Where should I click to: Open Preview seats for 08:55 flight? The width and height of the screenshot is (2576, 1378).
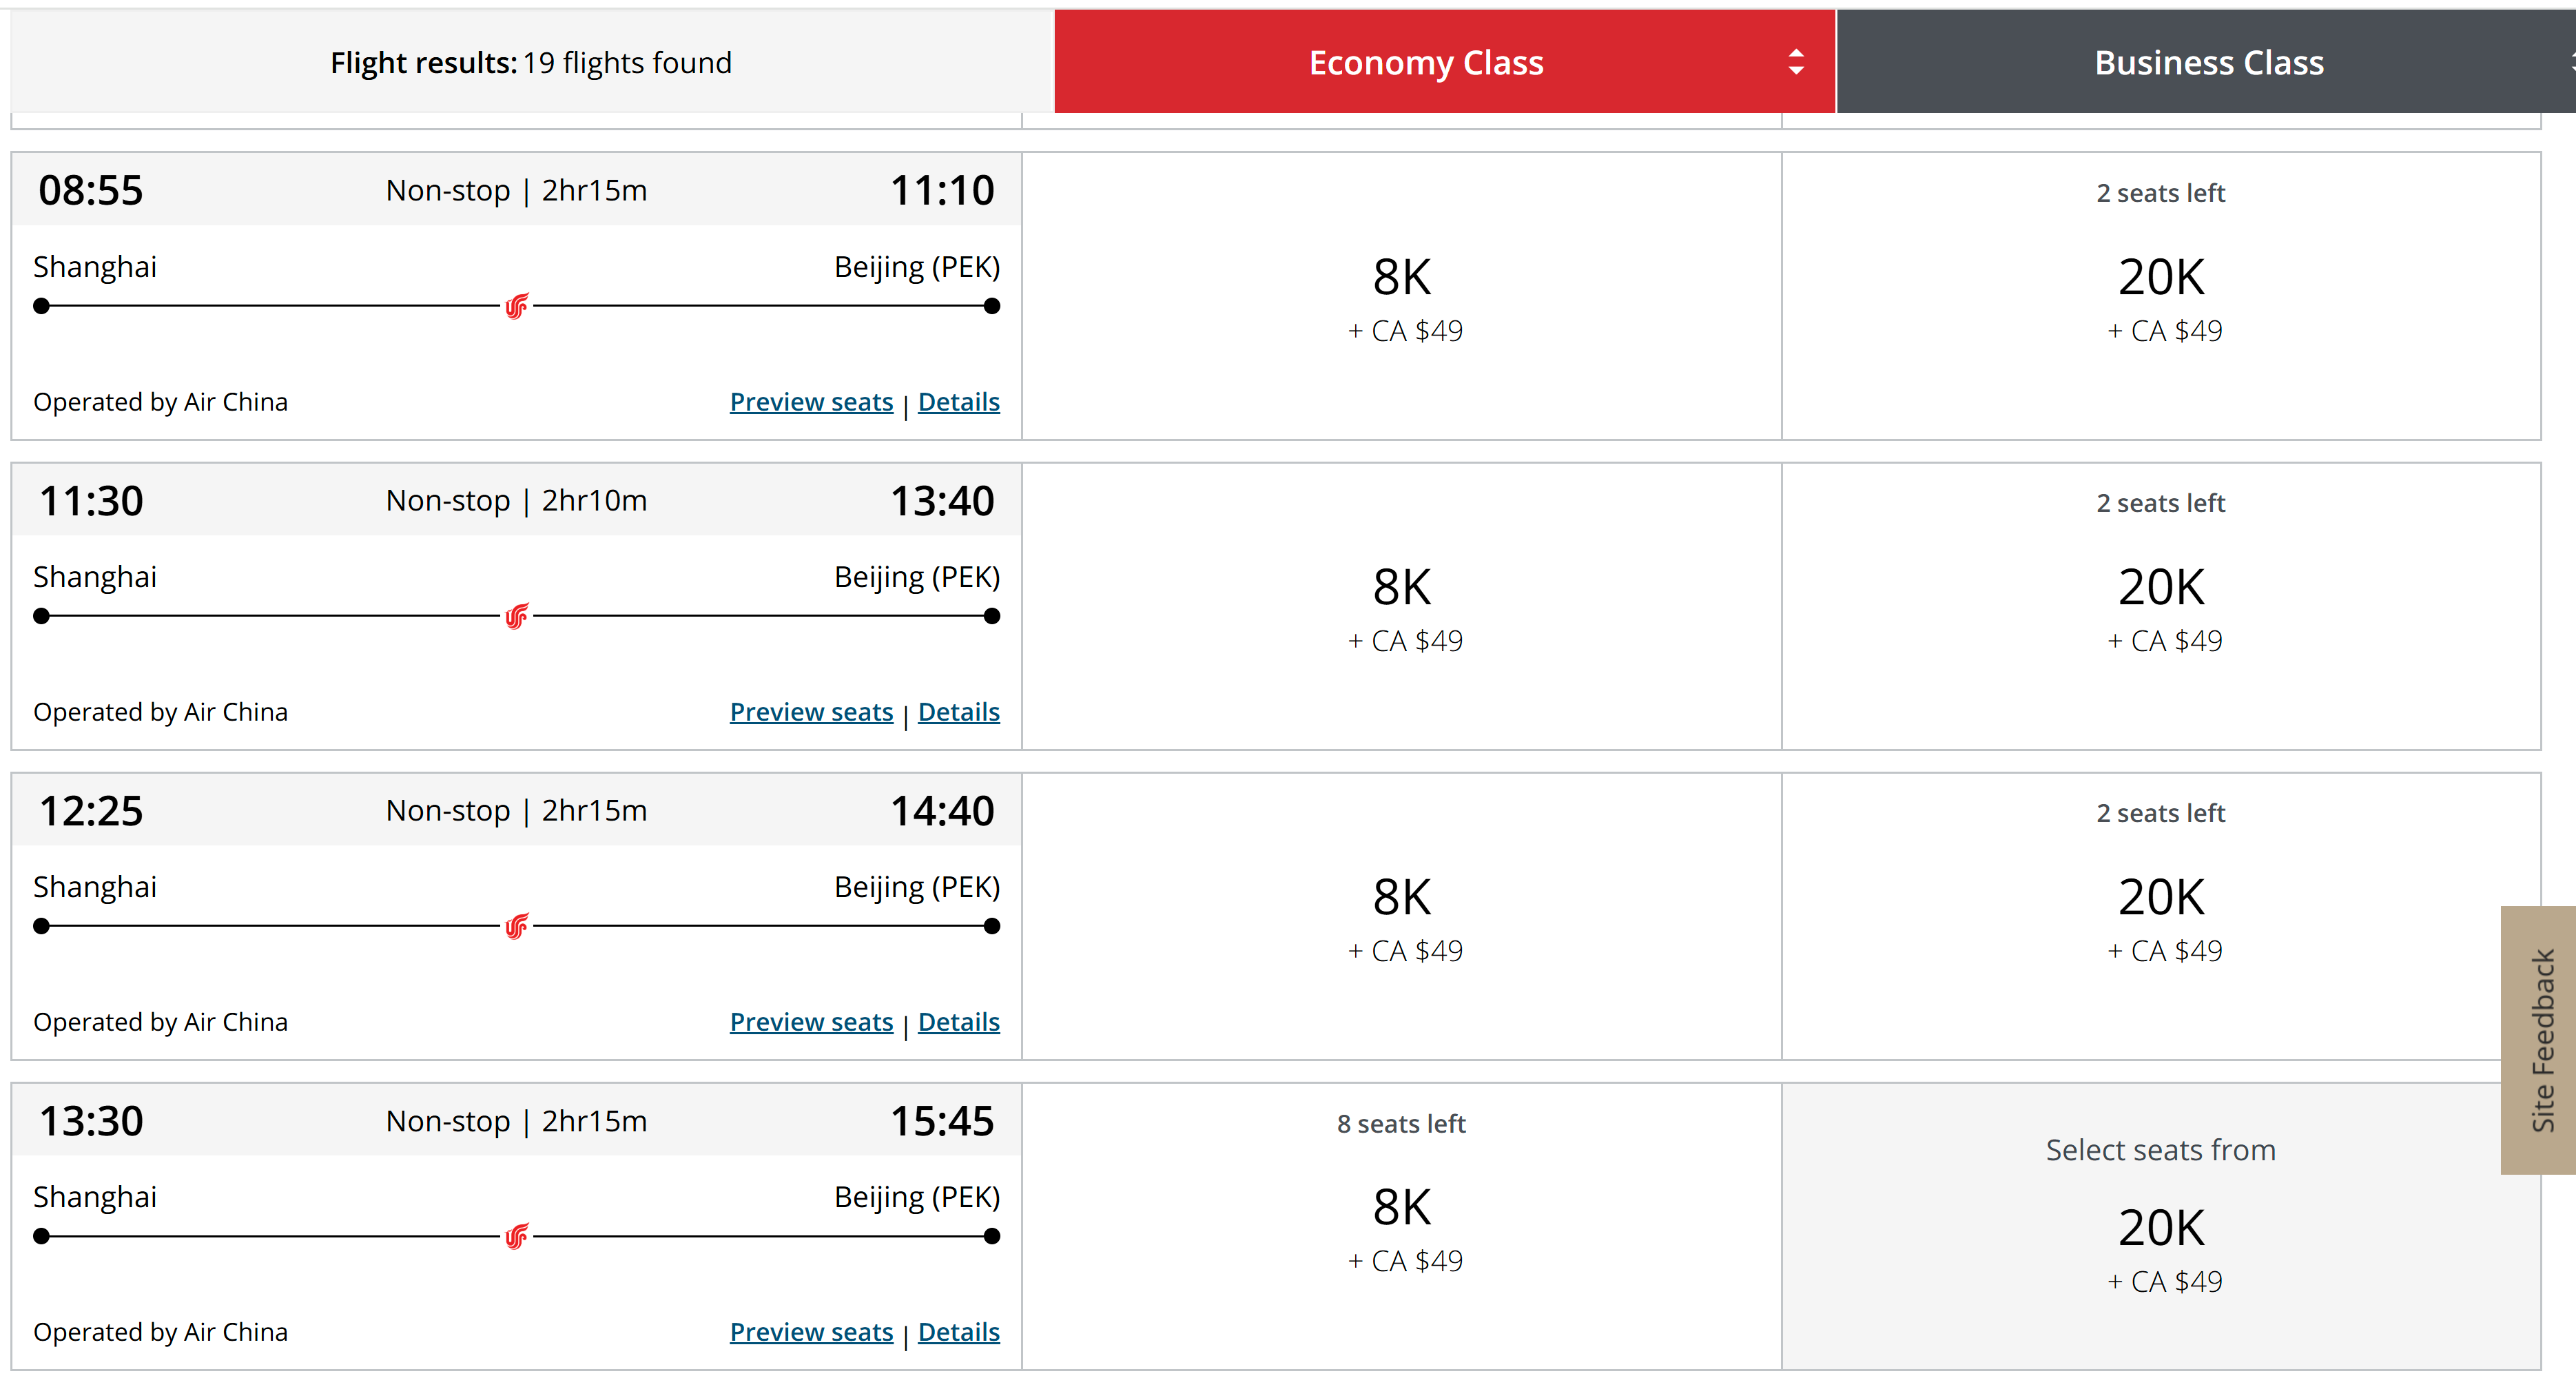coord(811,402)
